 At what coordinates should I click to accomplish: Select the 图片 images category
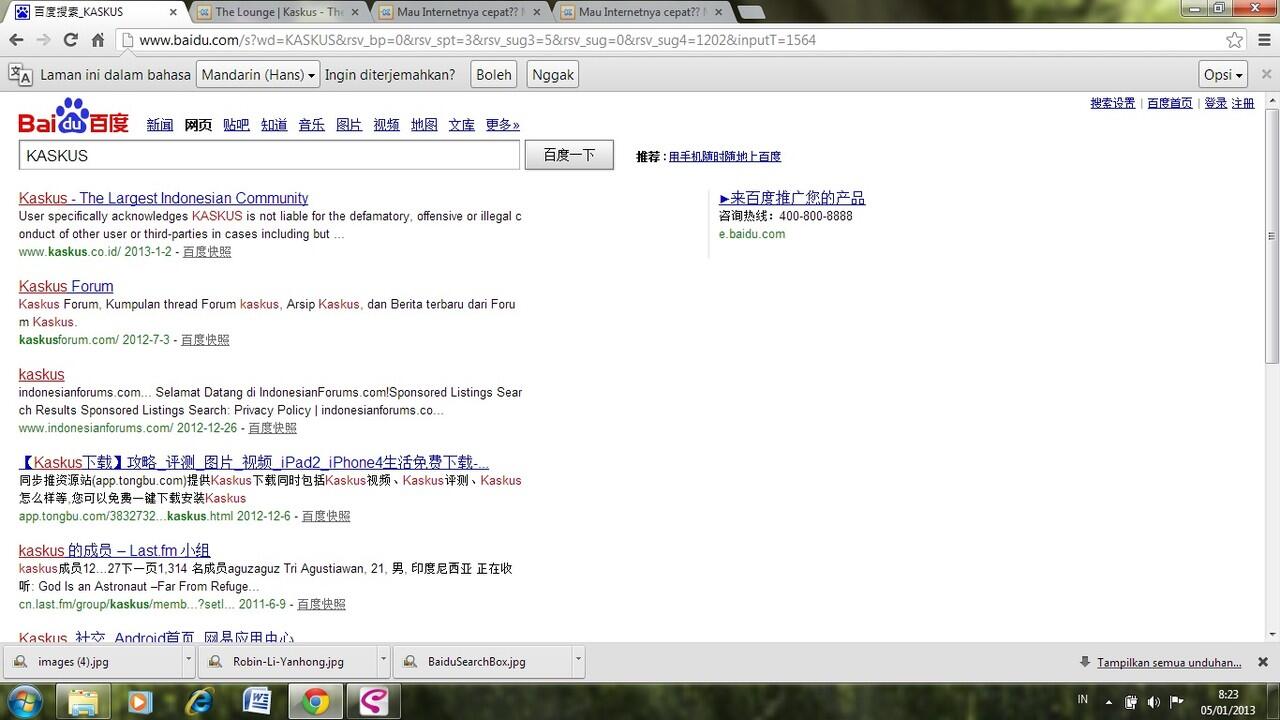[349, 125]
